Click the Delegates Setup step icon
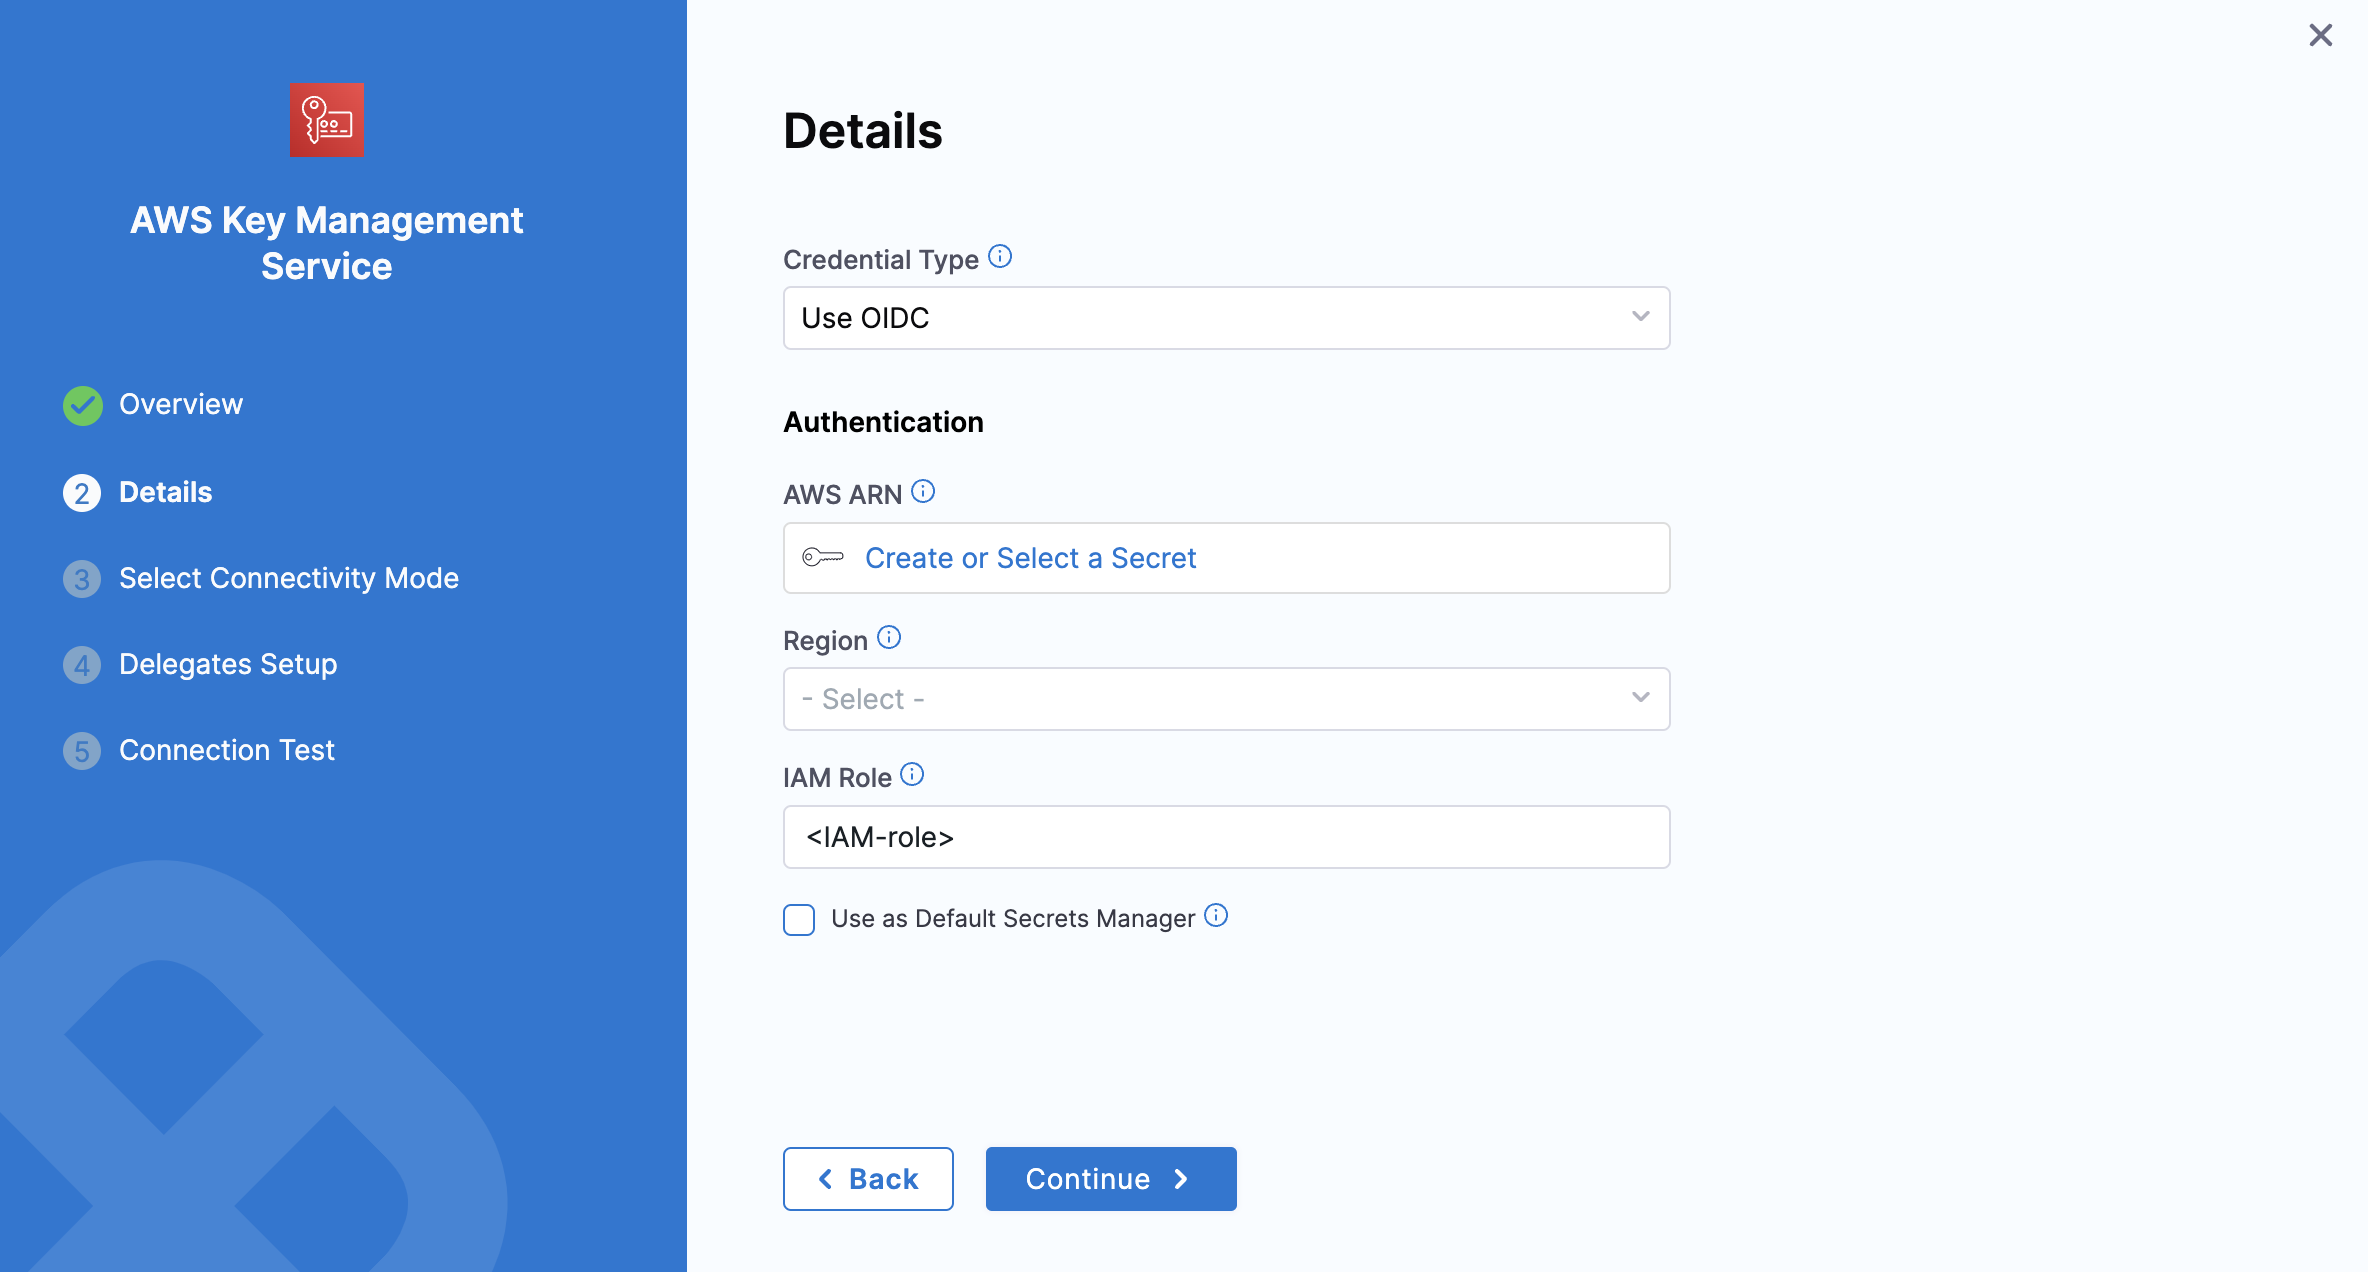 pos(80,663)
